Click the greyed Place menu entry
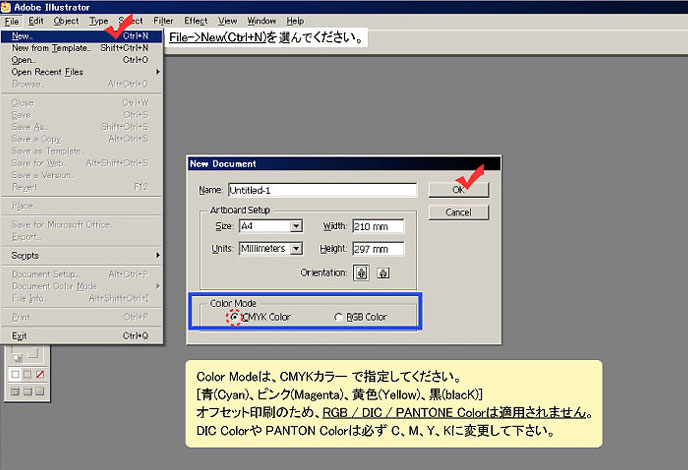 coord(82,206)
